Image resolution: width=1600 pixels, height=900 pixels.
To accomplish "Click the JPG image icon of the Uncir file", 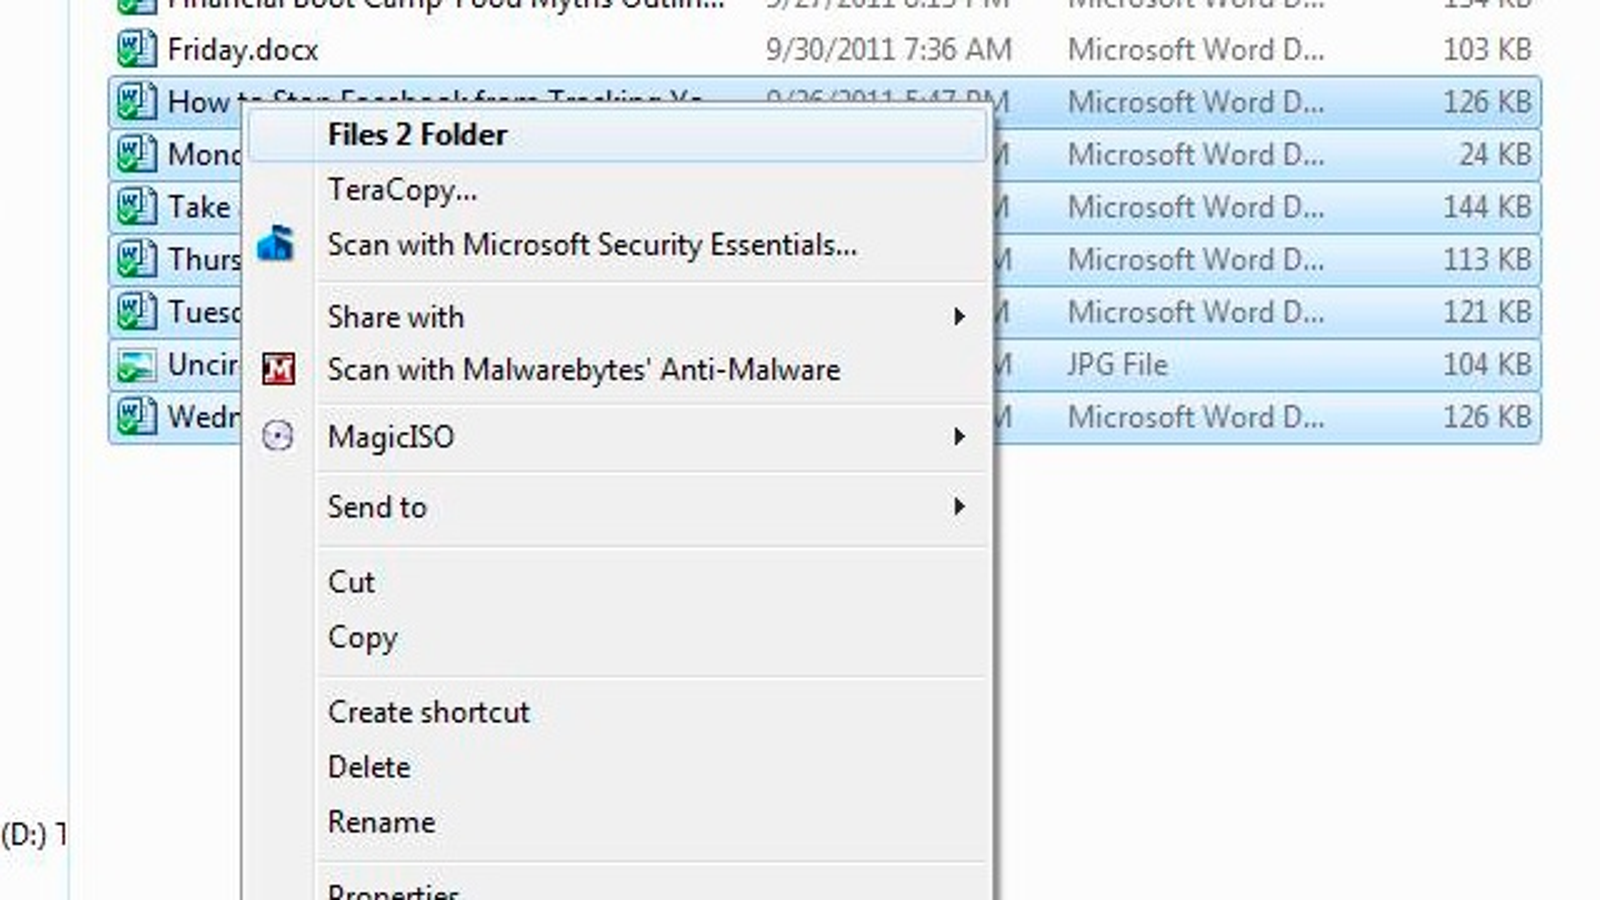I will click(136, 364).
